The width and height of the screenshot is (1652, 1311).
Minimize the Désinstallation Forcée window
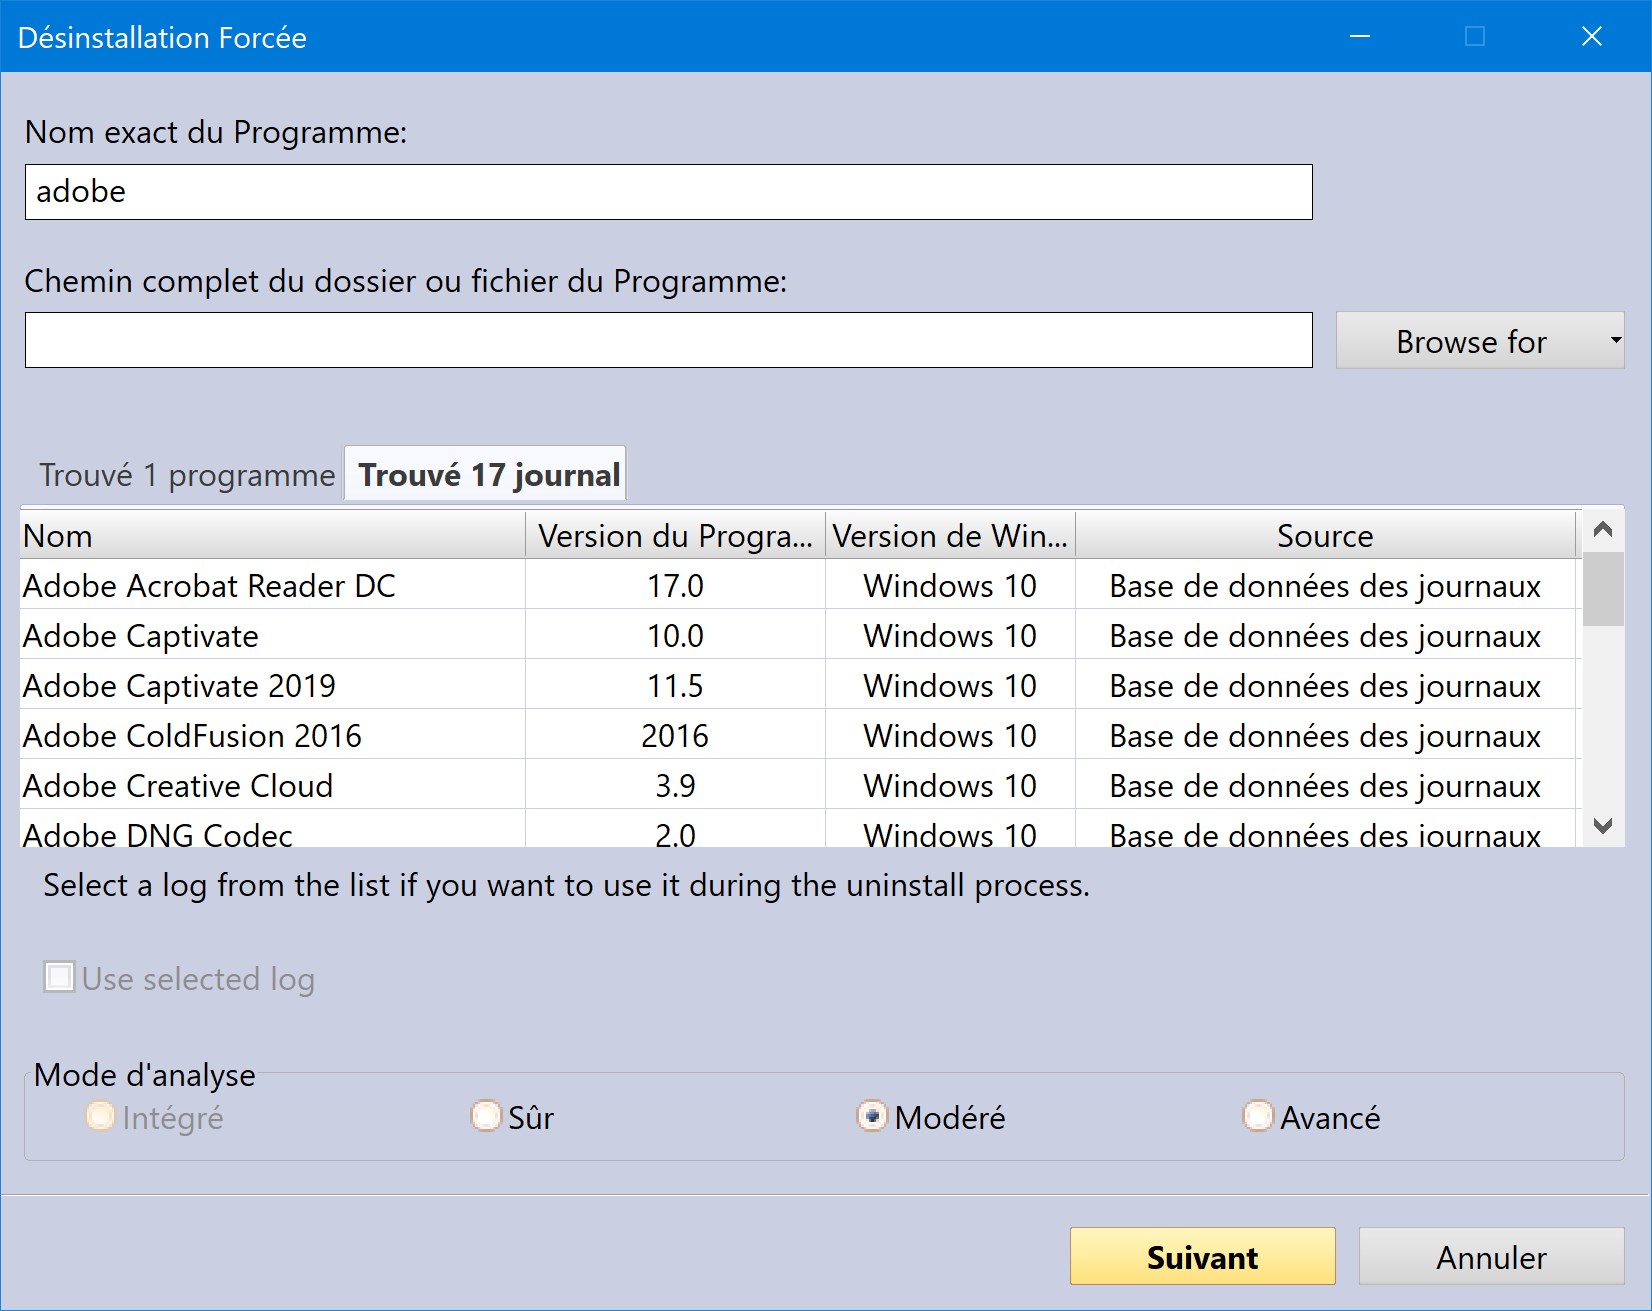tap(1360, 37)
